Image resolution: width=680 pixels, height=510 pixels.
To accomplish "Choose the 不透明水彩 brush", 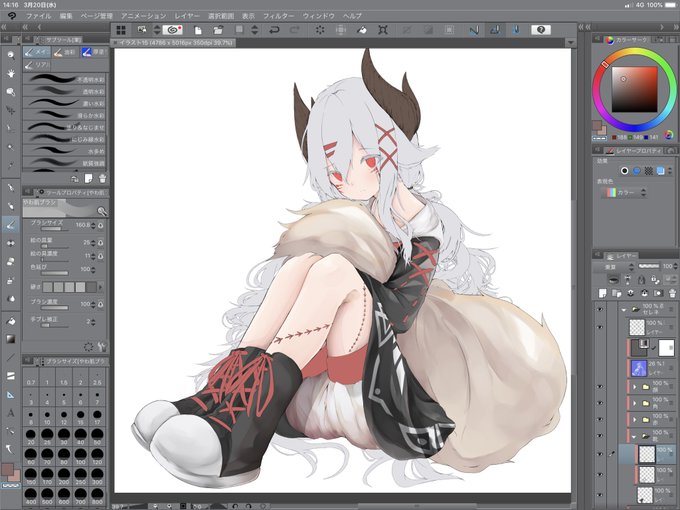I will coord(64,79).
